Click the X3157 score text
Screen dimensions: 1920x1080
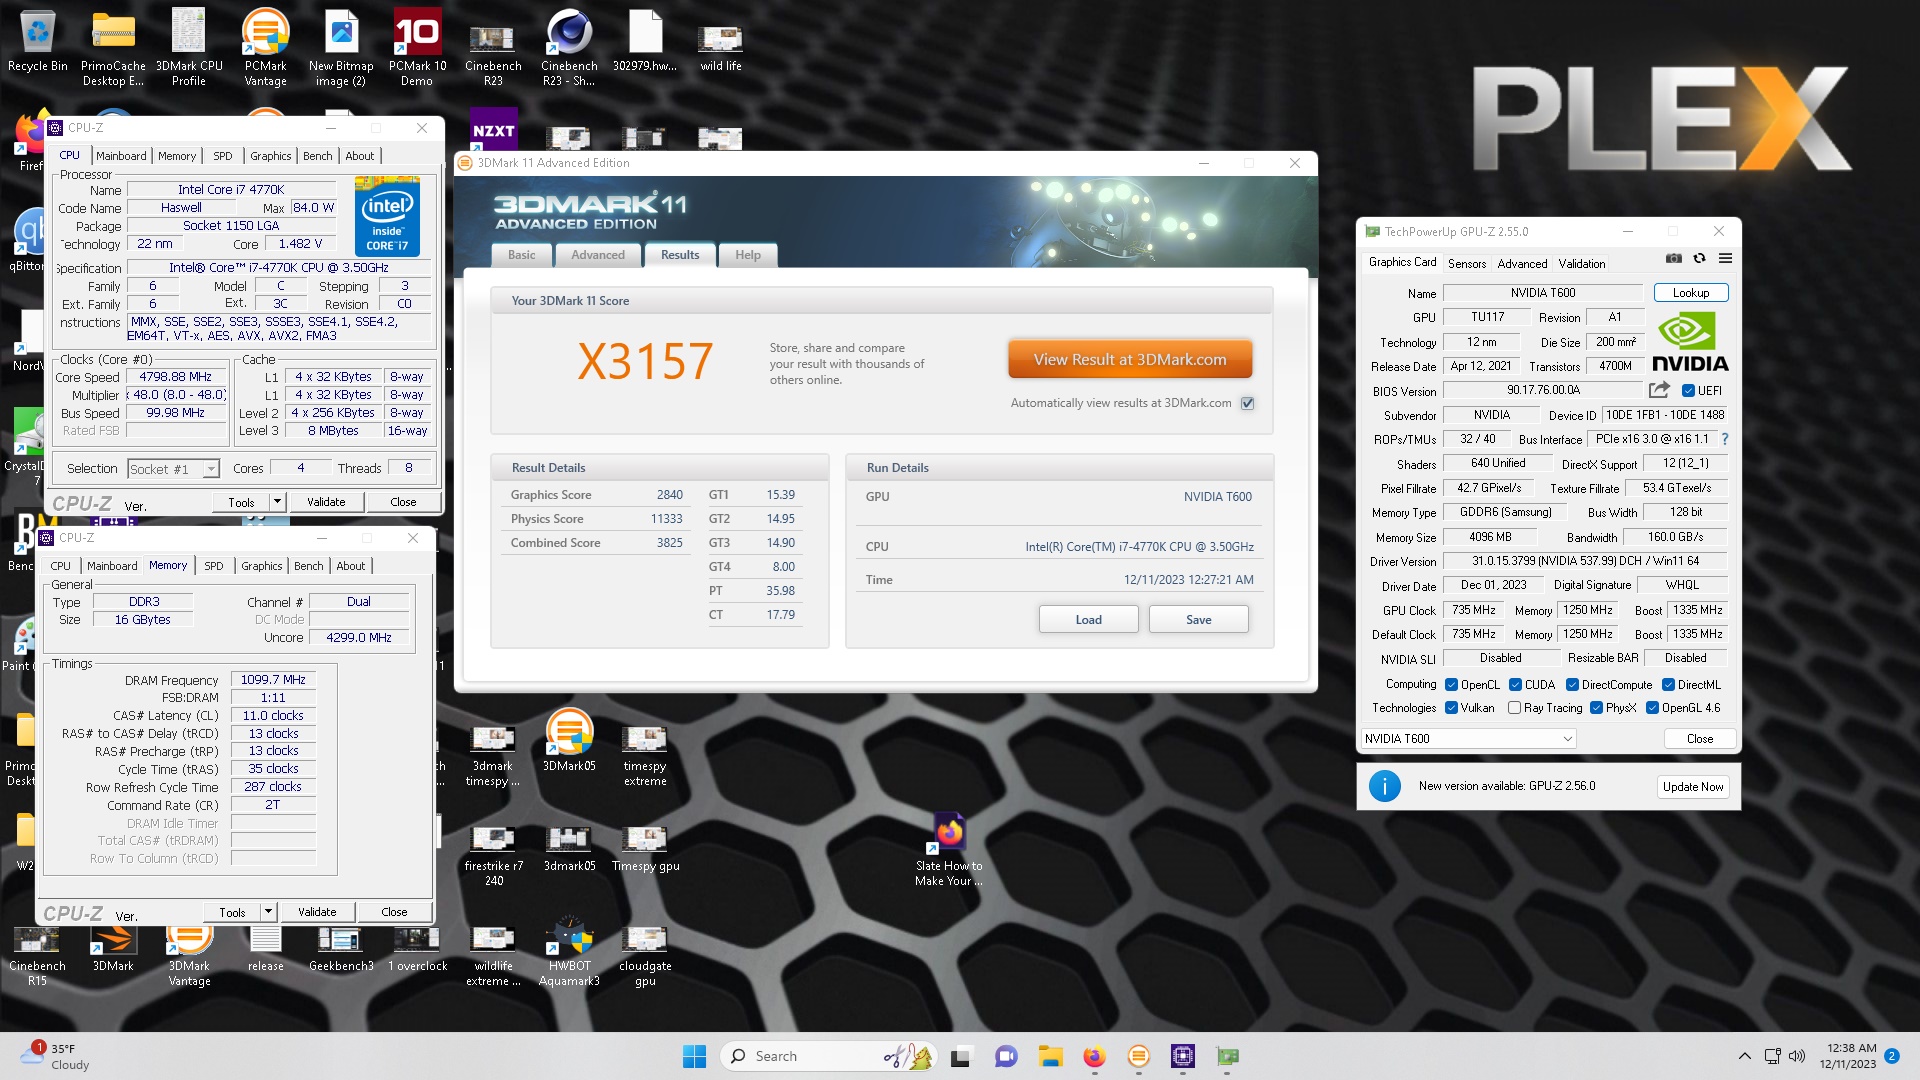tap(645, 361)
